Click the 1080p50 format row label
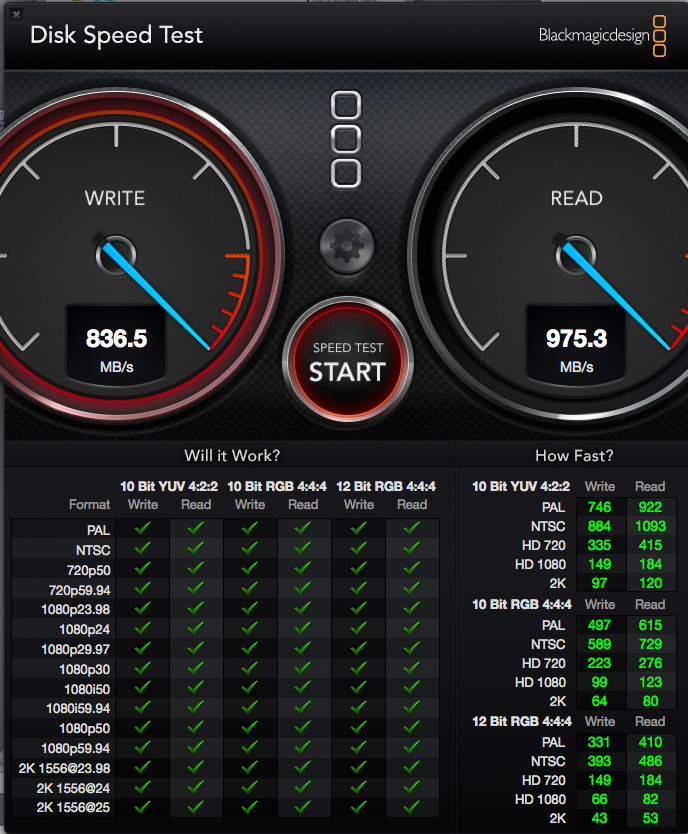 (x=85, y=729)
